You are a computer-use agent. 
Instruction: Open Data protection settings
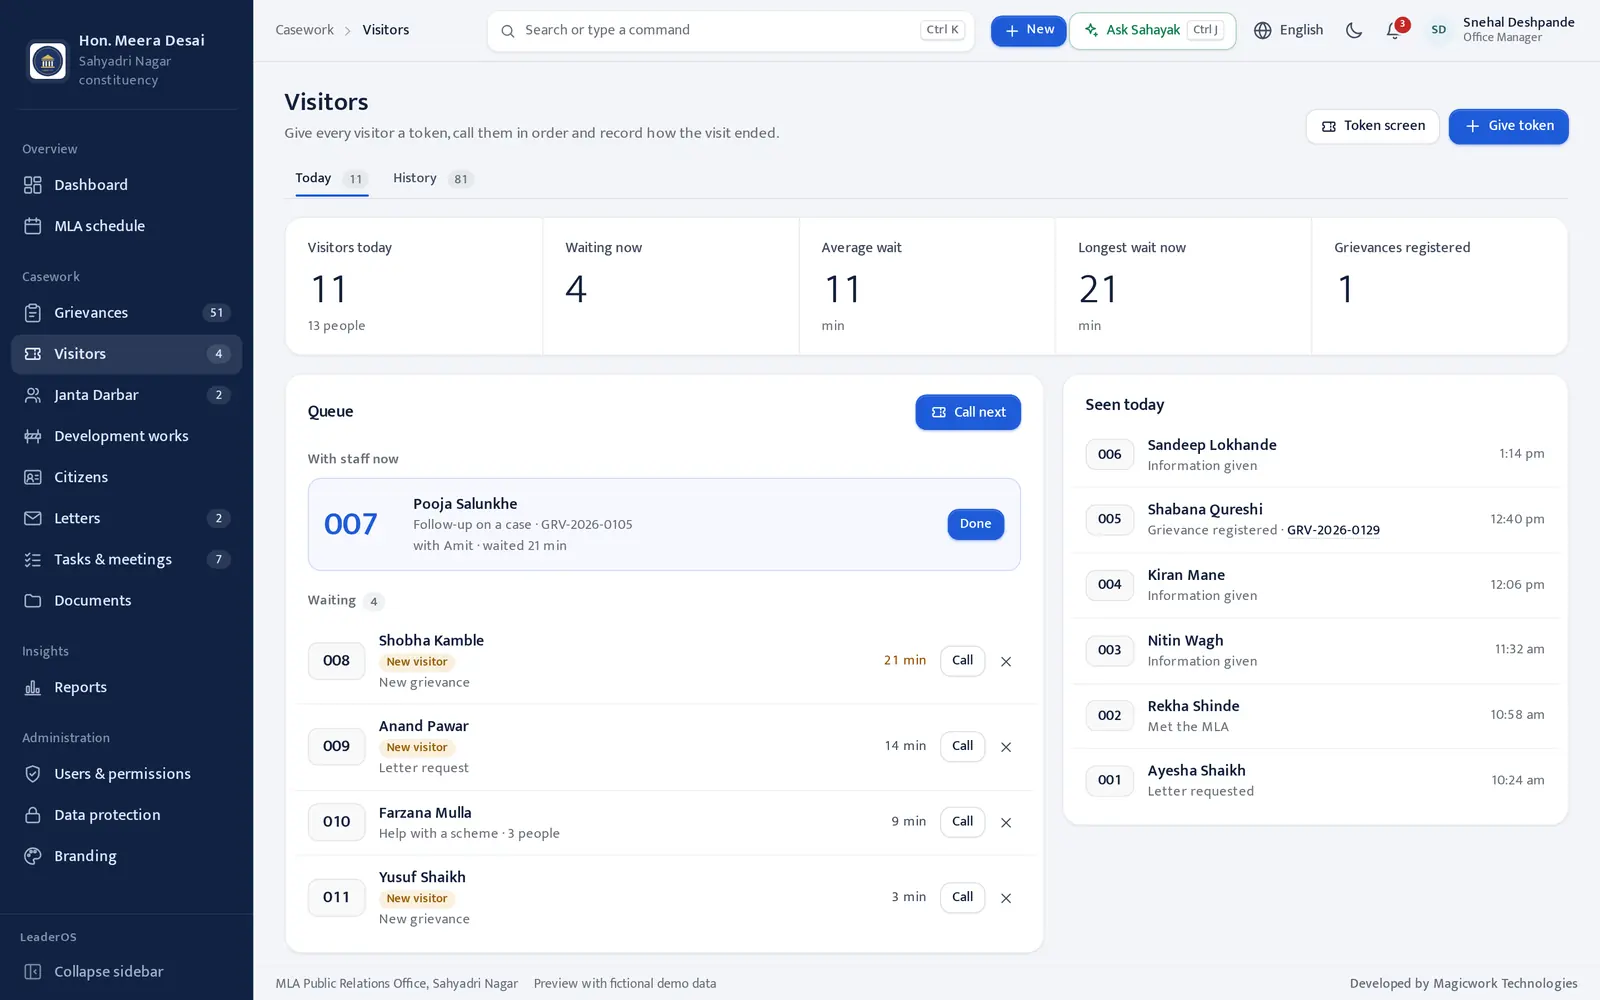click(x=126, y=815)
